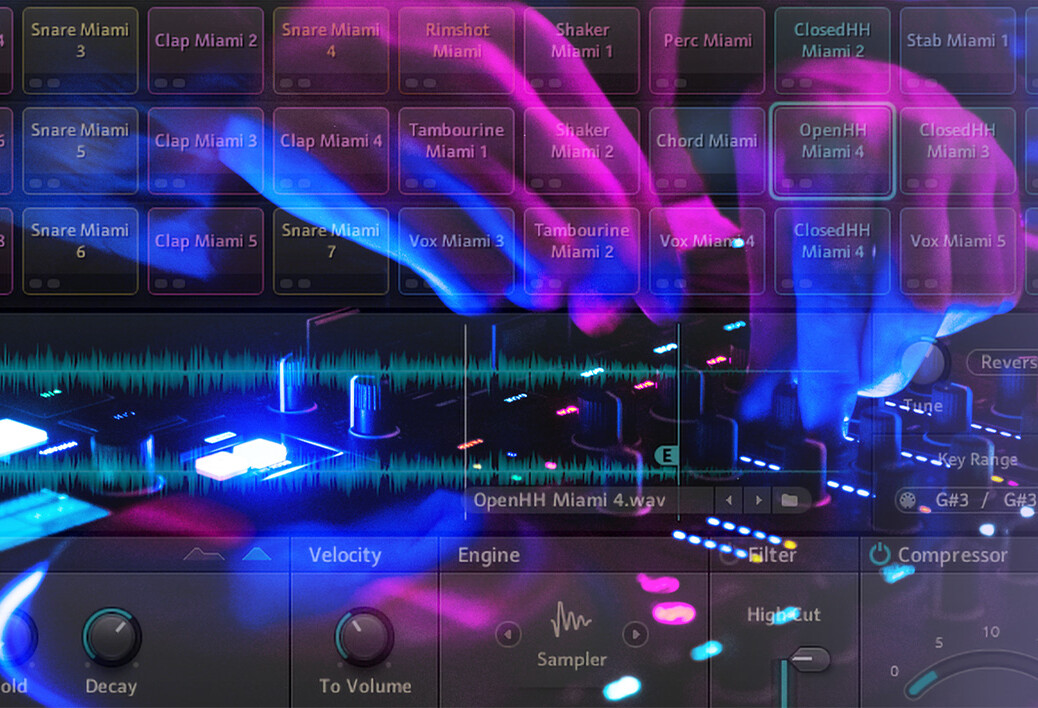Trigger the Vox Miami 3 pad

(457, 251)
